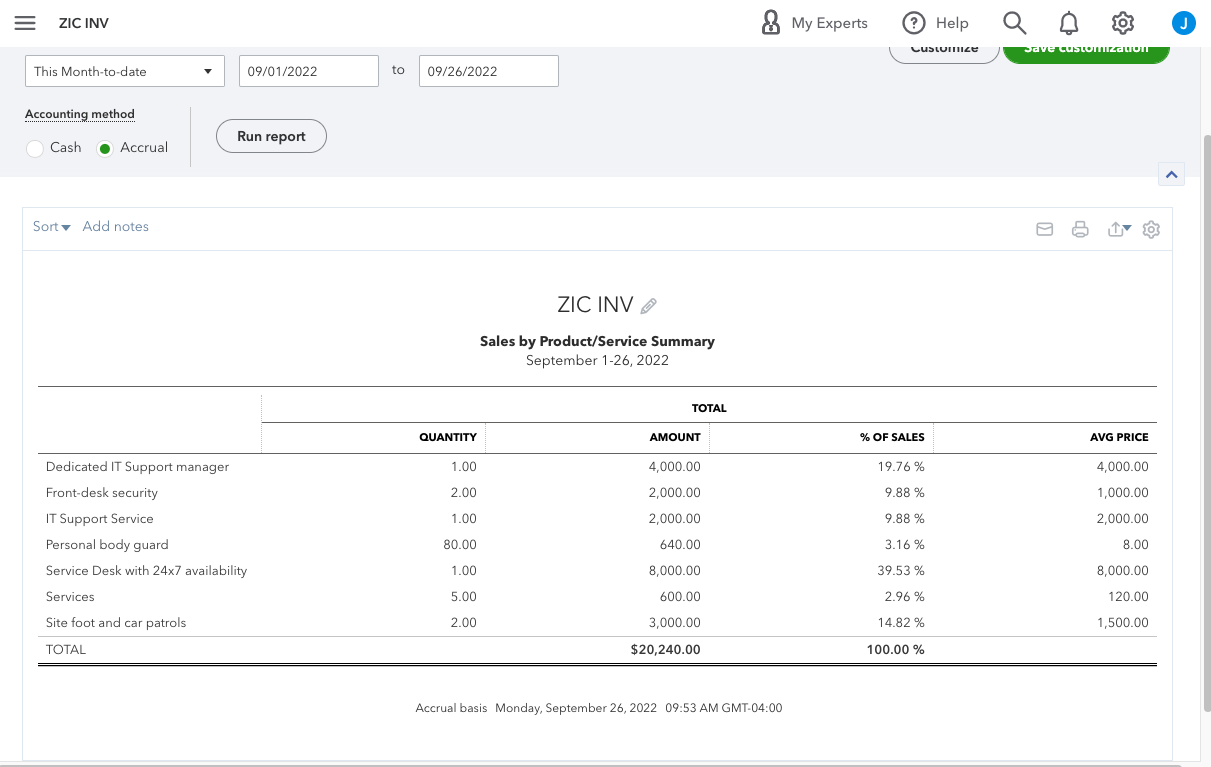
Task: Click the AVG PRICE column header
Action: click(x=1119, y=438)
